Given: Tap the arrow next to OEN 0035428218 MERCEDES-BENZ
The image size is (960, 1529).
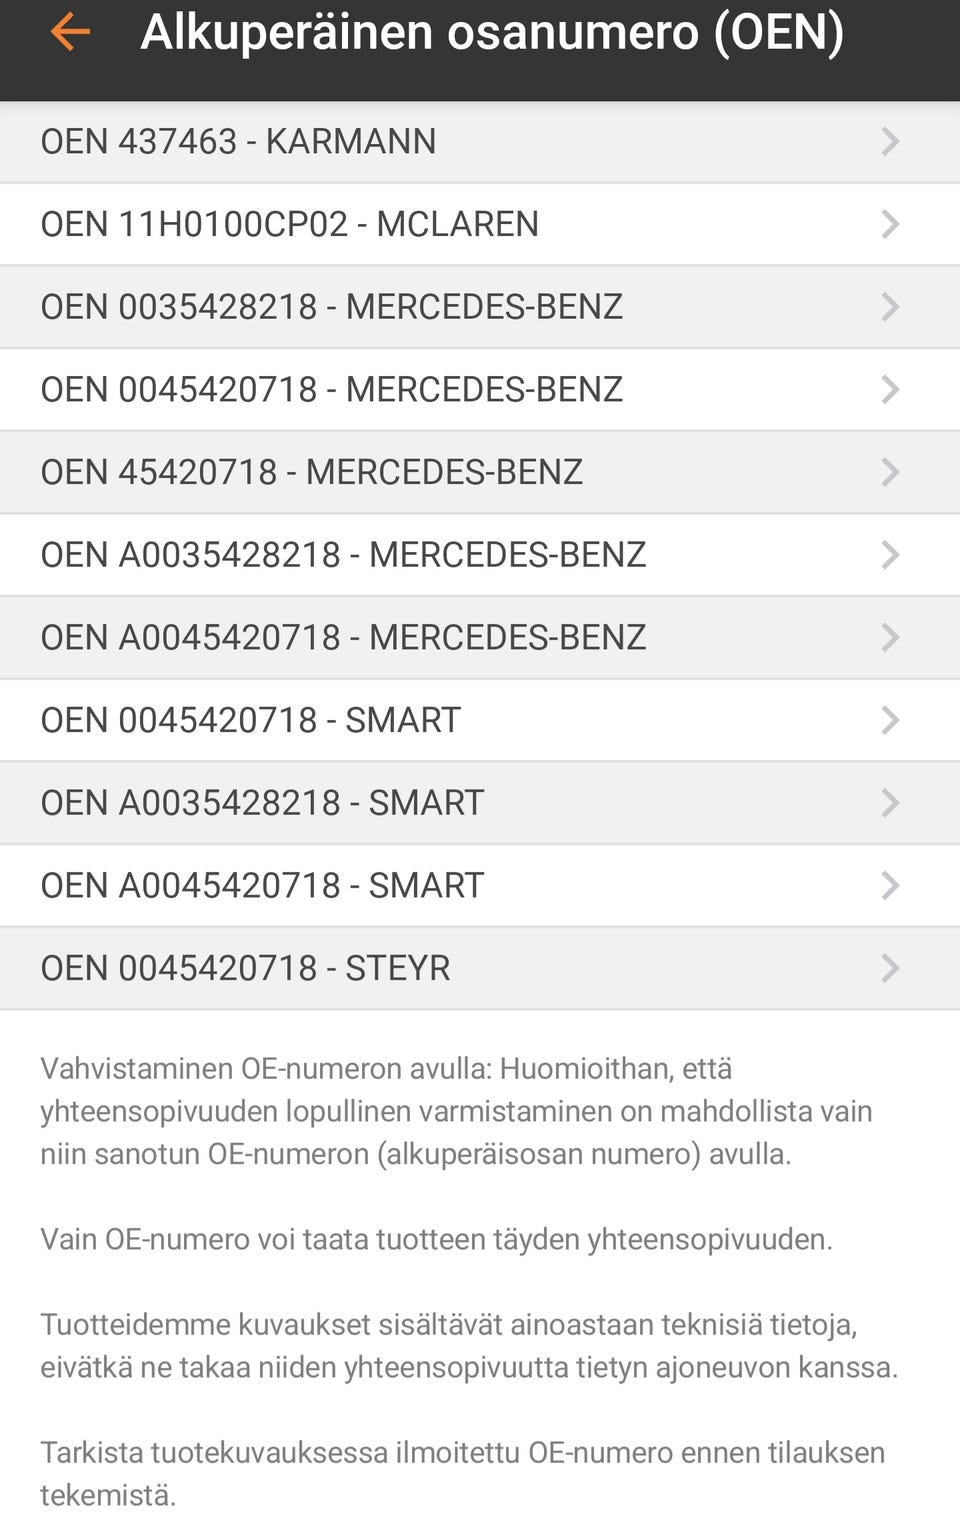Looking at the screenshot, I should coord(890,306).
